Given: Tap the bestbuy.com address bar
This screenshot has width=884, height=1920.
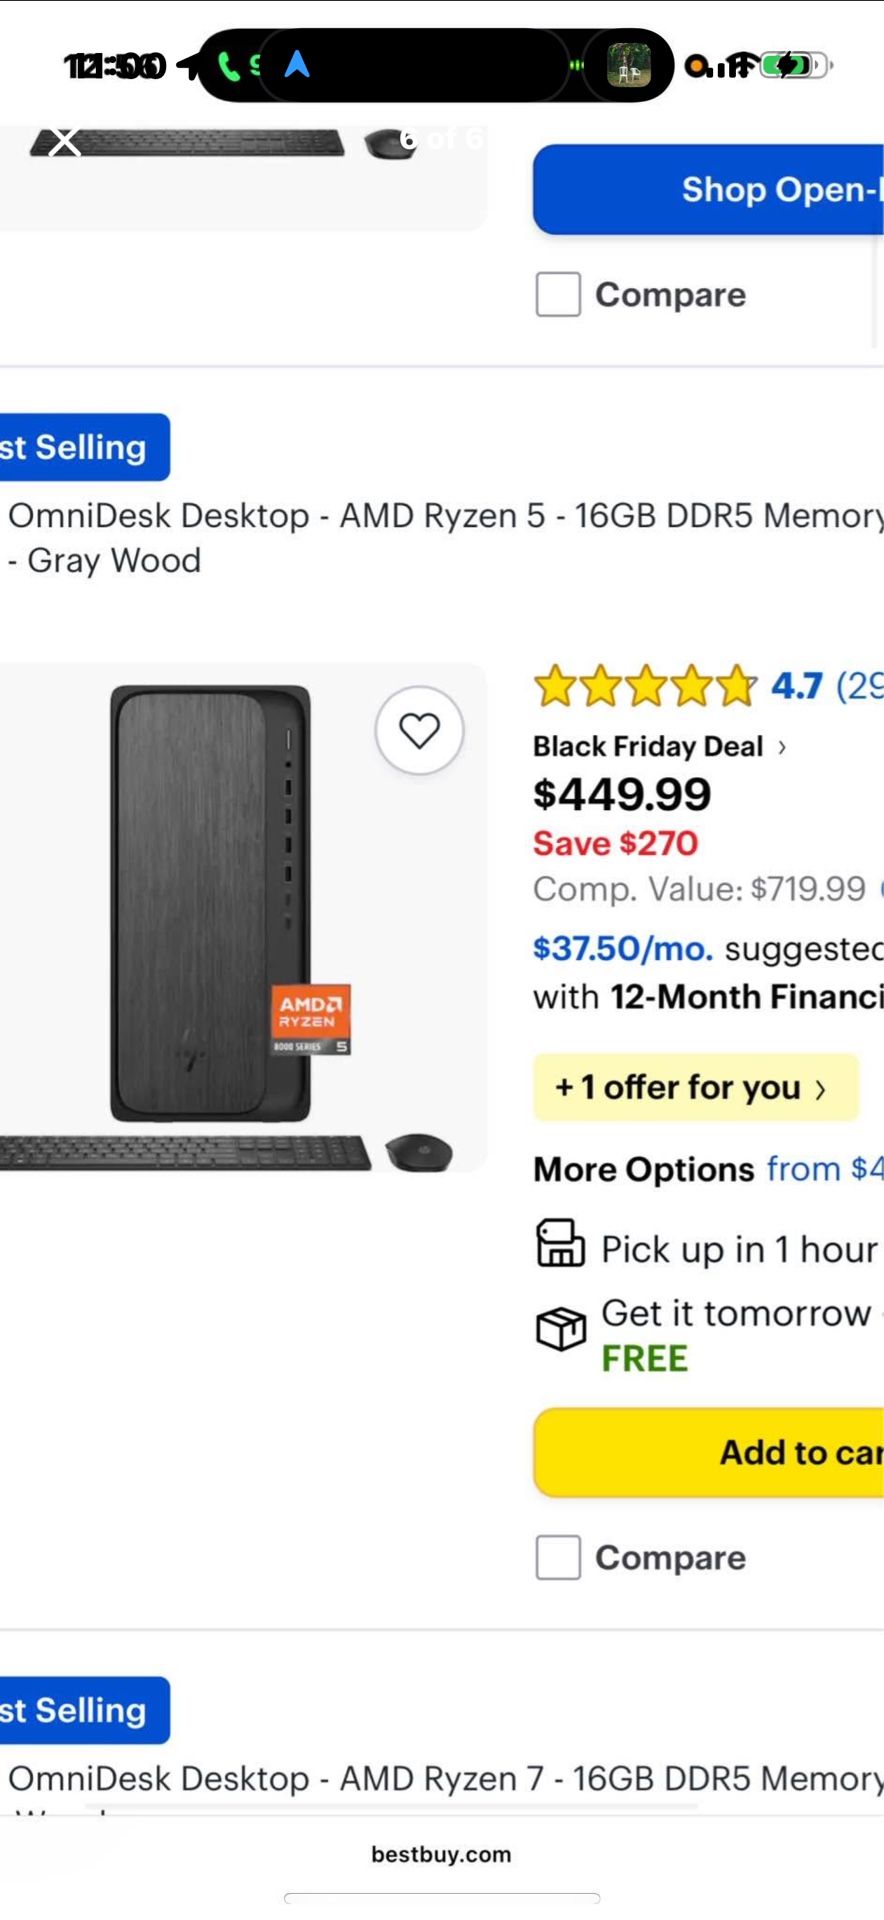Looking at the screenshot, I should (x=441, y=1855).
